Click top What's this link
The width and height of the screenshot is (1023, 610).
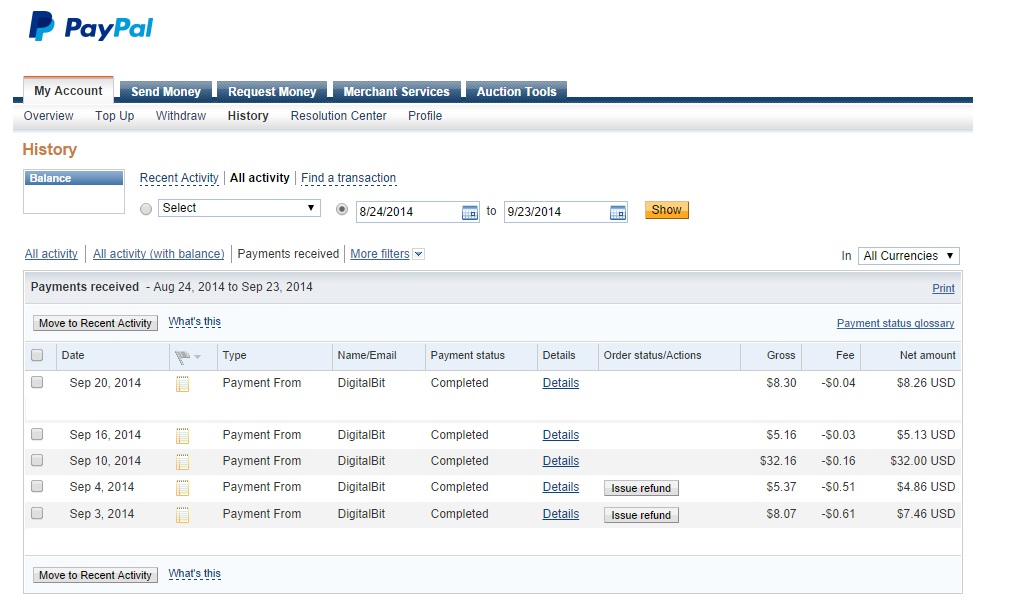click(x=194, y=322)
